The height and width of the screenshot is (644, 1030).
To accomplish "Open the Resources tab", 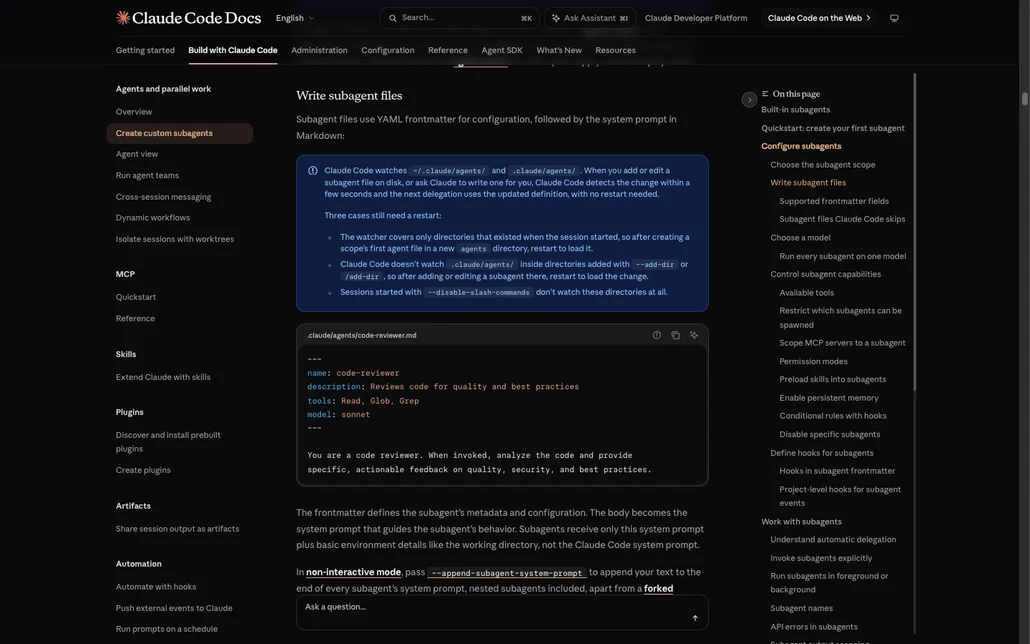I will click(616, 50).
